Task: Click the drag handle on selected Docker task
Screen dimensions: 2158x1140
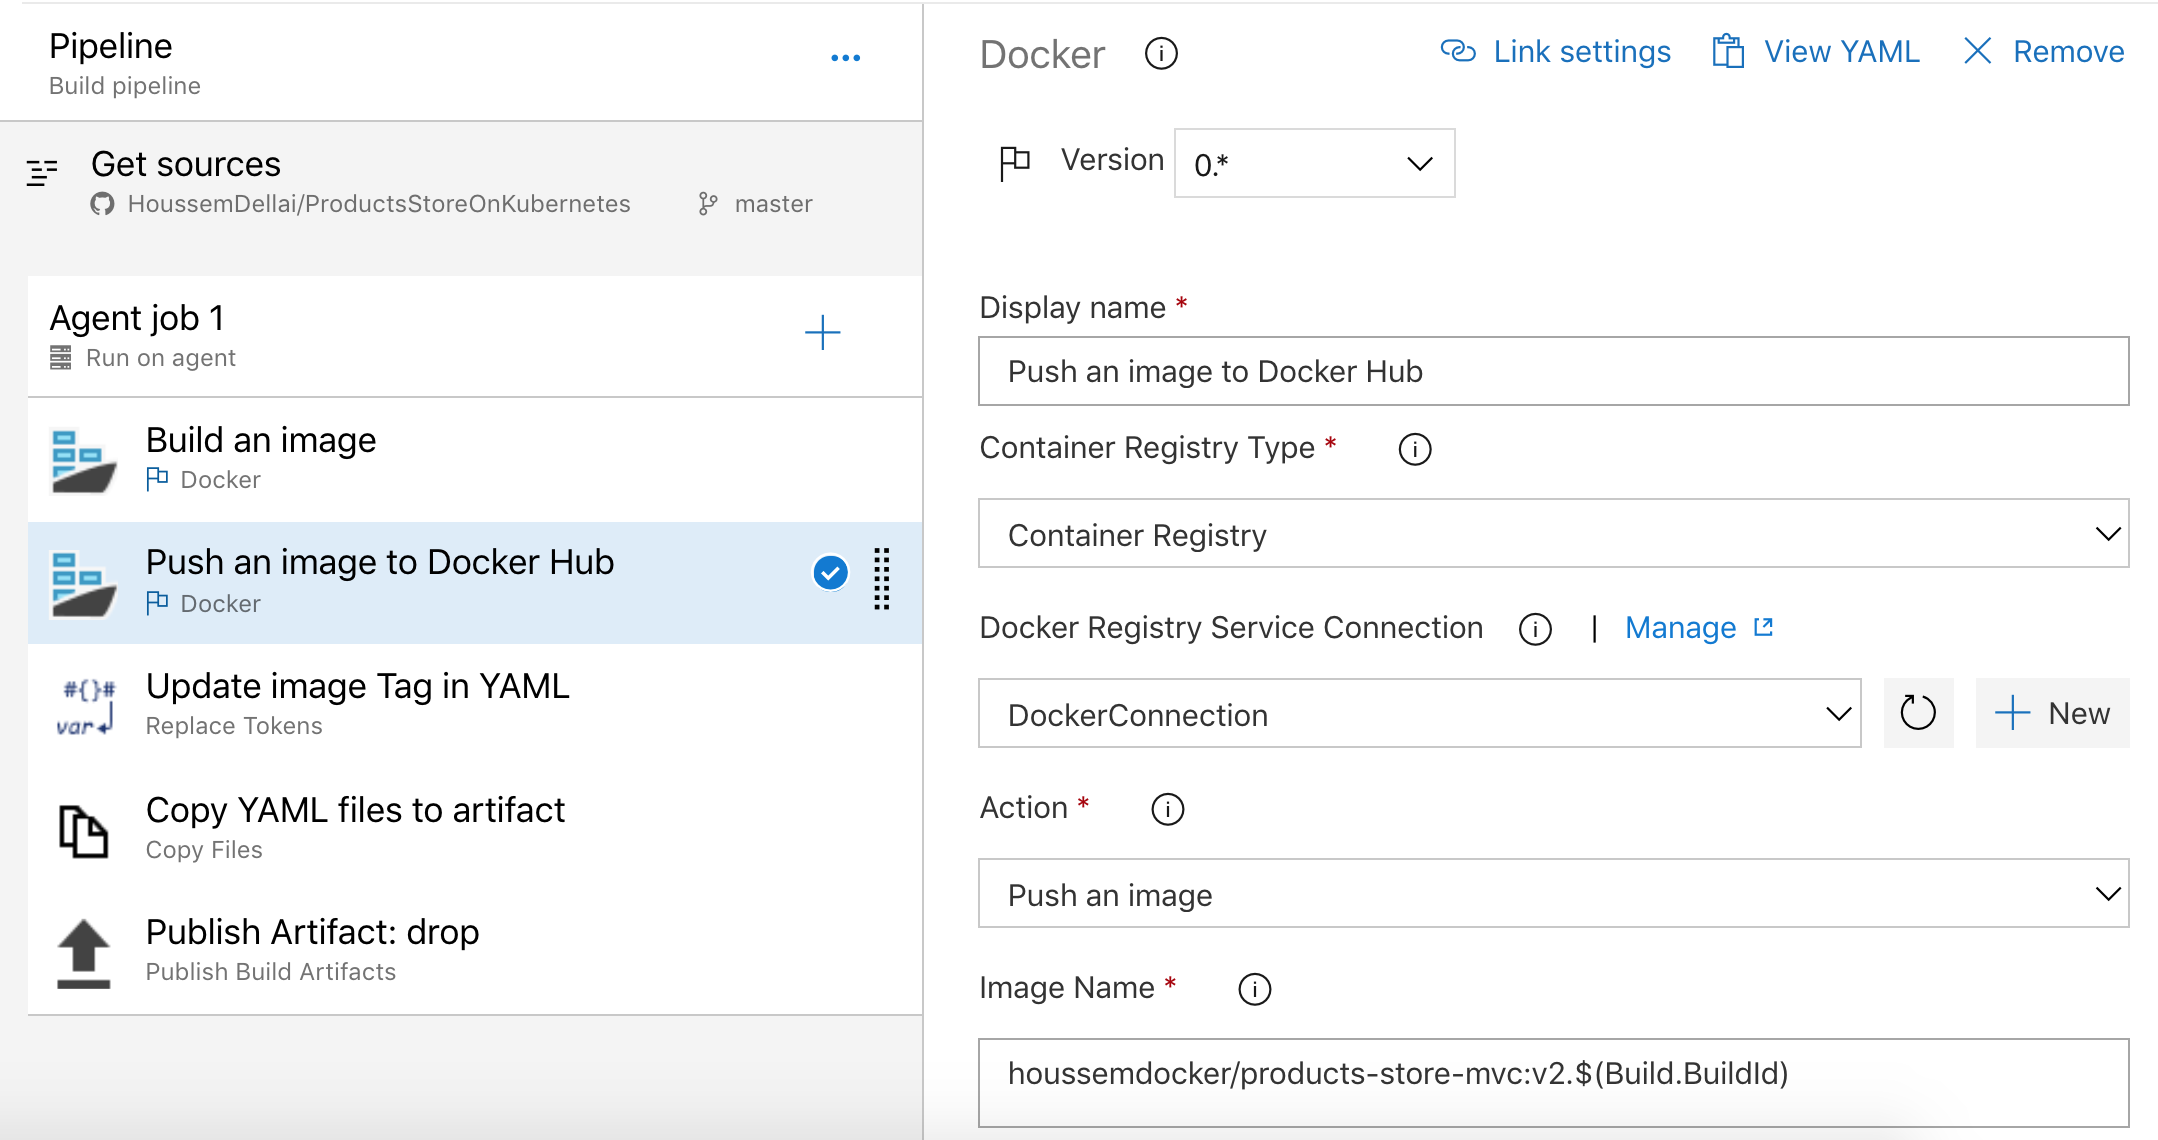Action: tap(881, 579)
